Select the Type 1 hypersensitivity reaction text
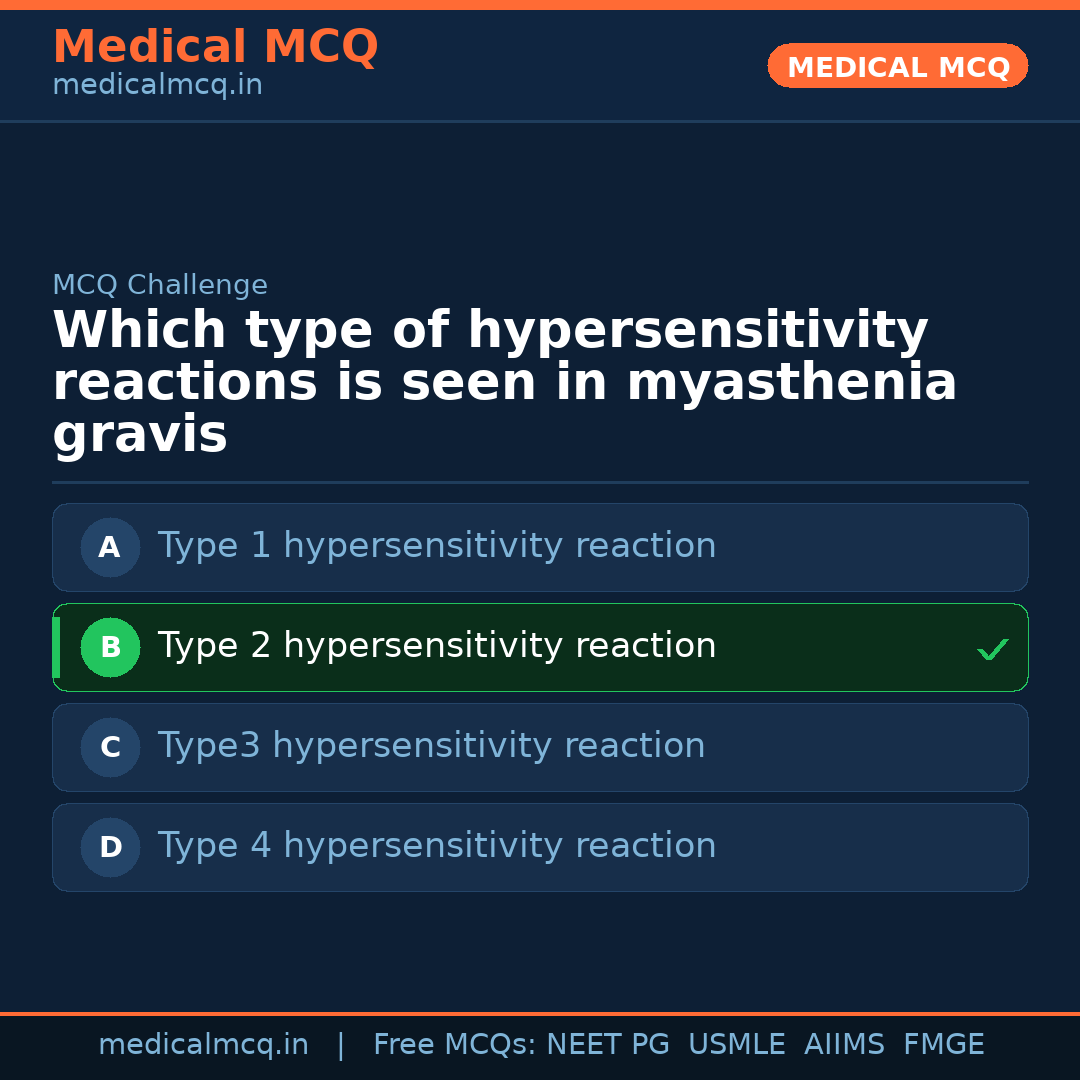This screenshot has height=1080, width=1080. click(437, 546)
